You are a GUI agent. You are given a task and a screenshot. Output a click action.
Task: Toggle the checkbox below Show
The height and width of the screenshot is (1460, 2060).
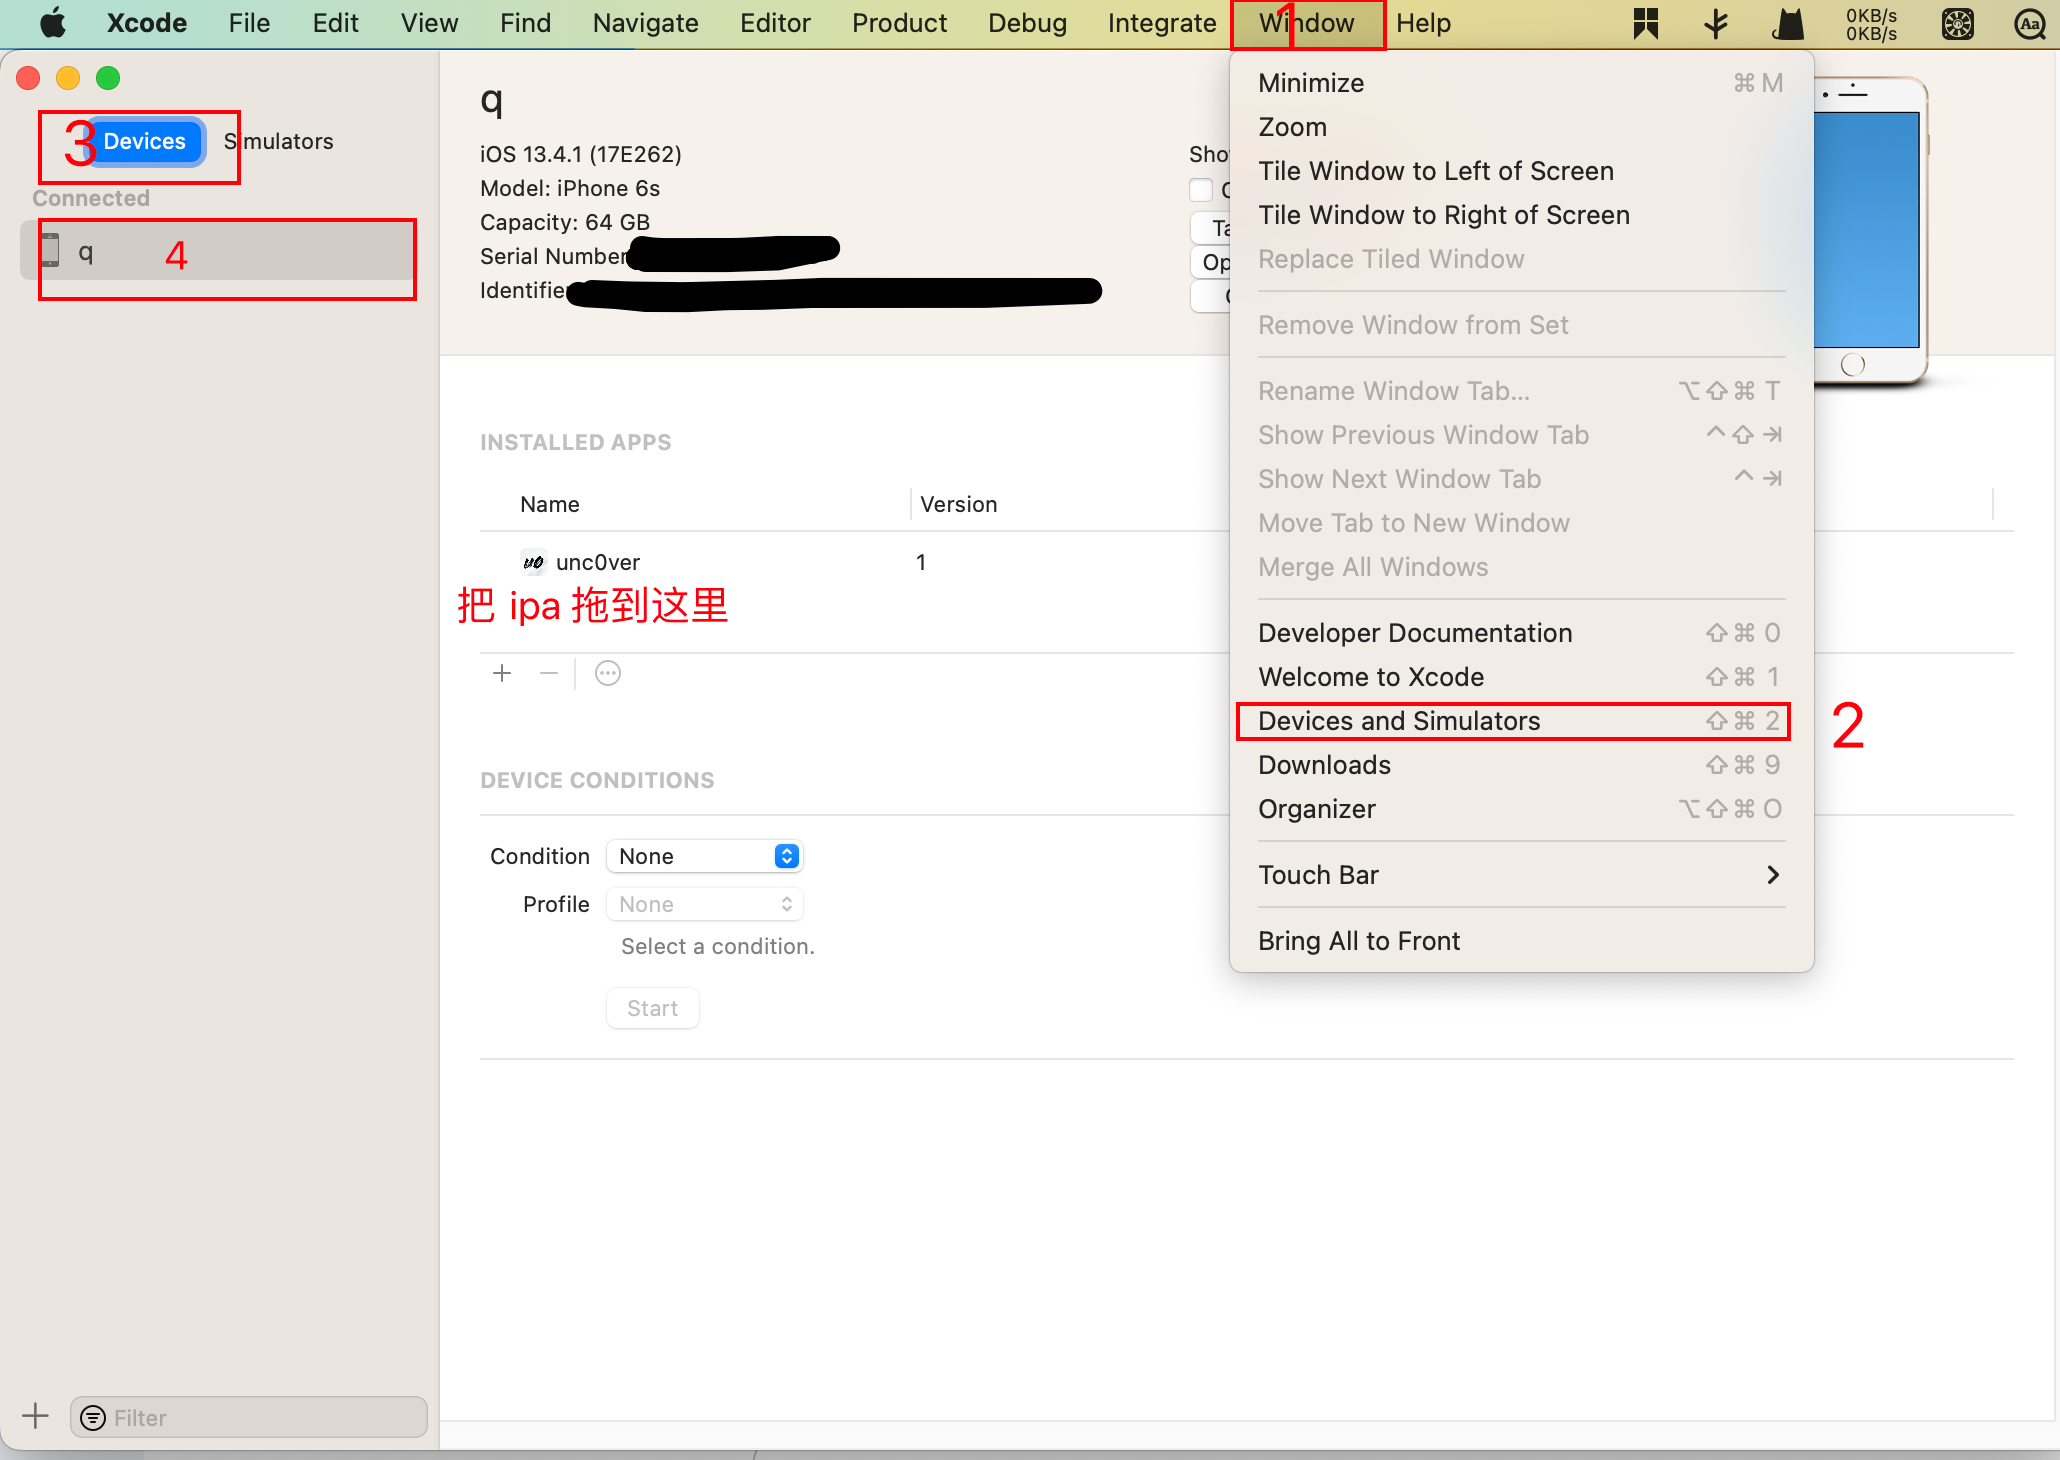point(1201,190)
